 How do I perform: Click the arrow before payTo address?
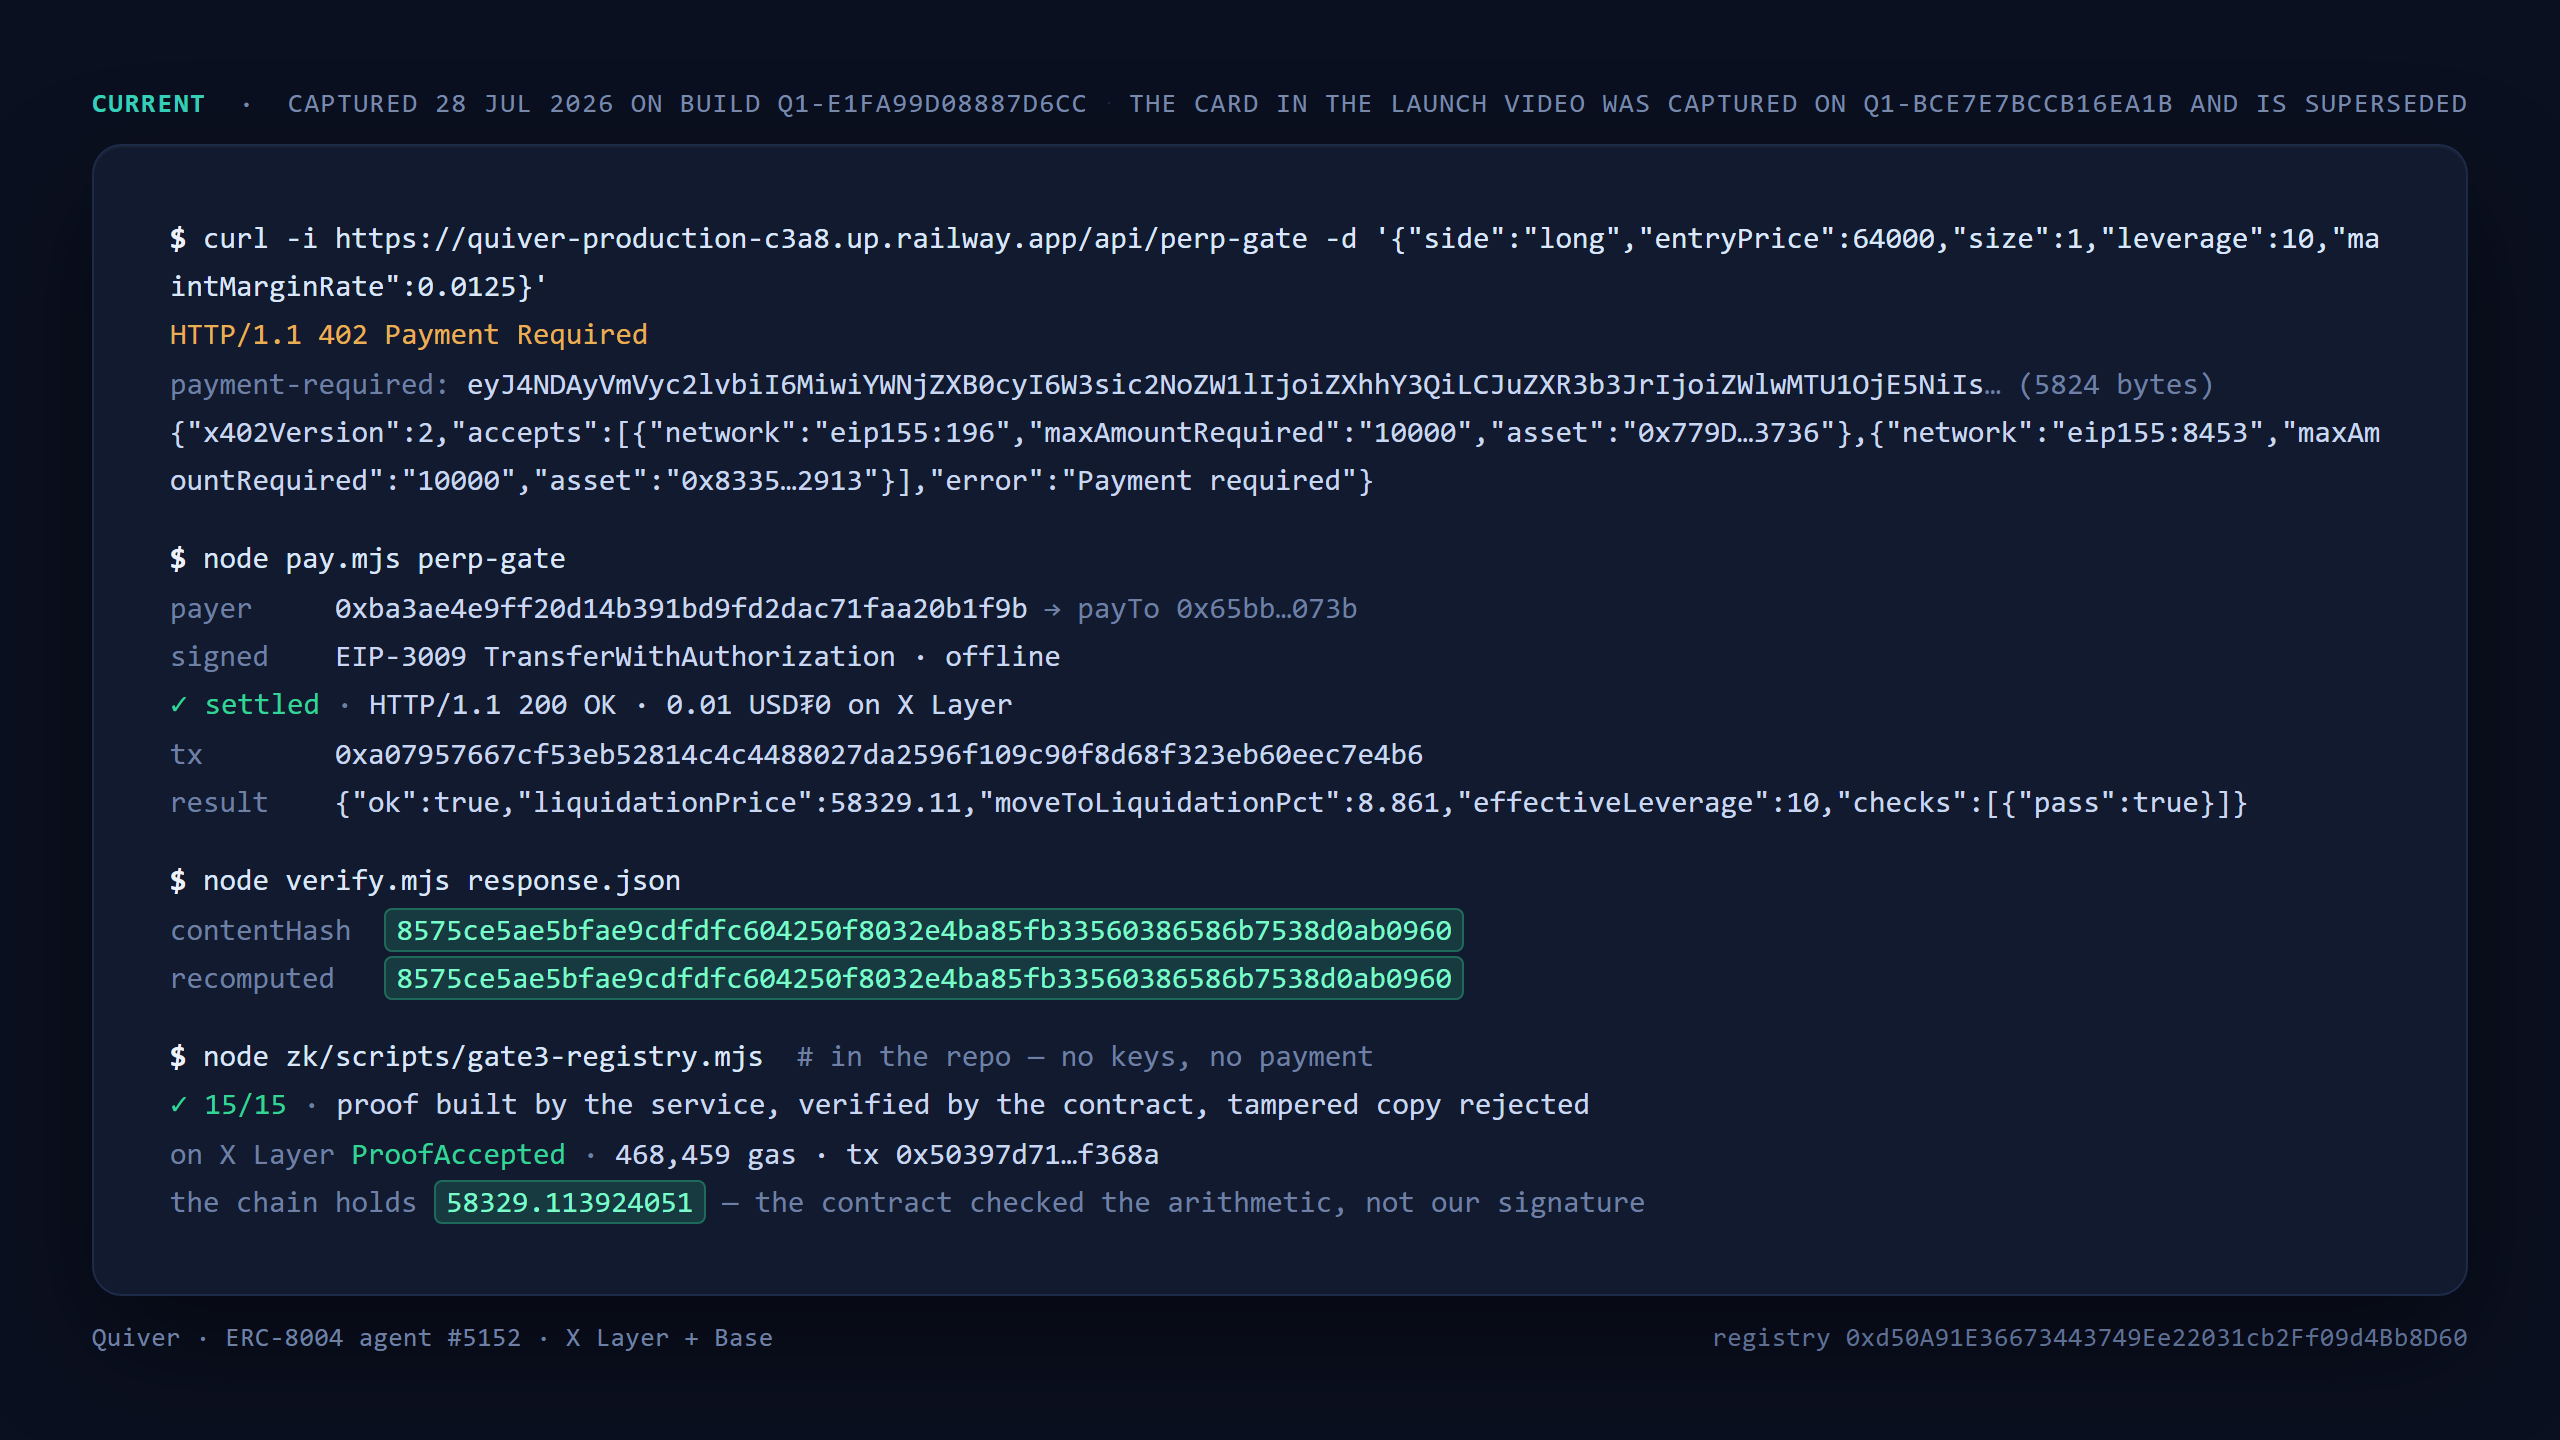1052,609
